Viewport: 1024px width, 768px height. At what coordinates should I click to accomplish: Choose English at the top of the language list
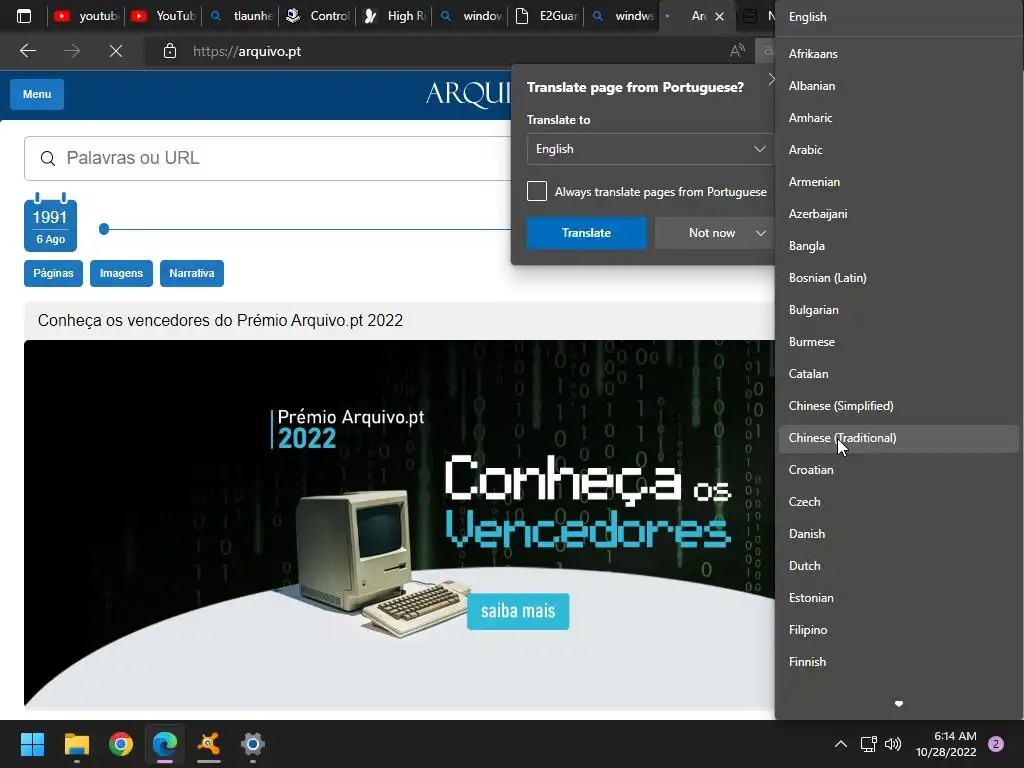(x=899, y=17)
